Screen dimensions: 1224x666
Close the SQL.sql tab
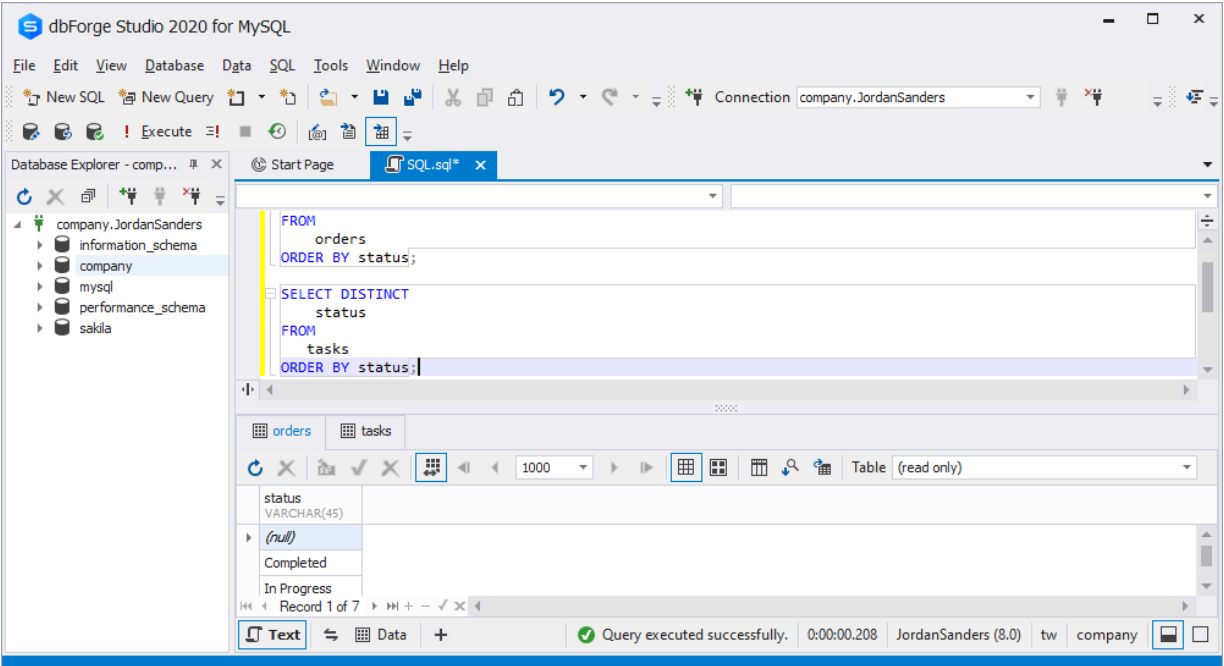coord(480,165)
